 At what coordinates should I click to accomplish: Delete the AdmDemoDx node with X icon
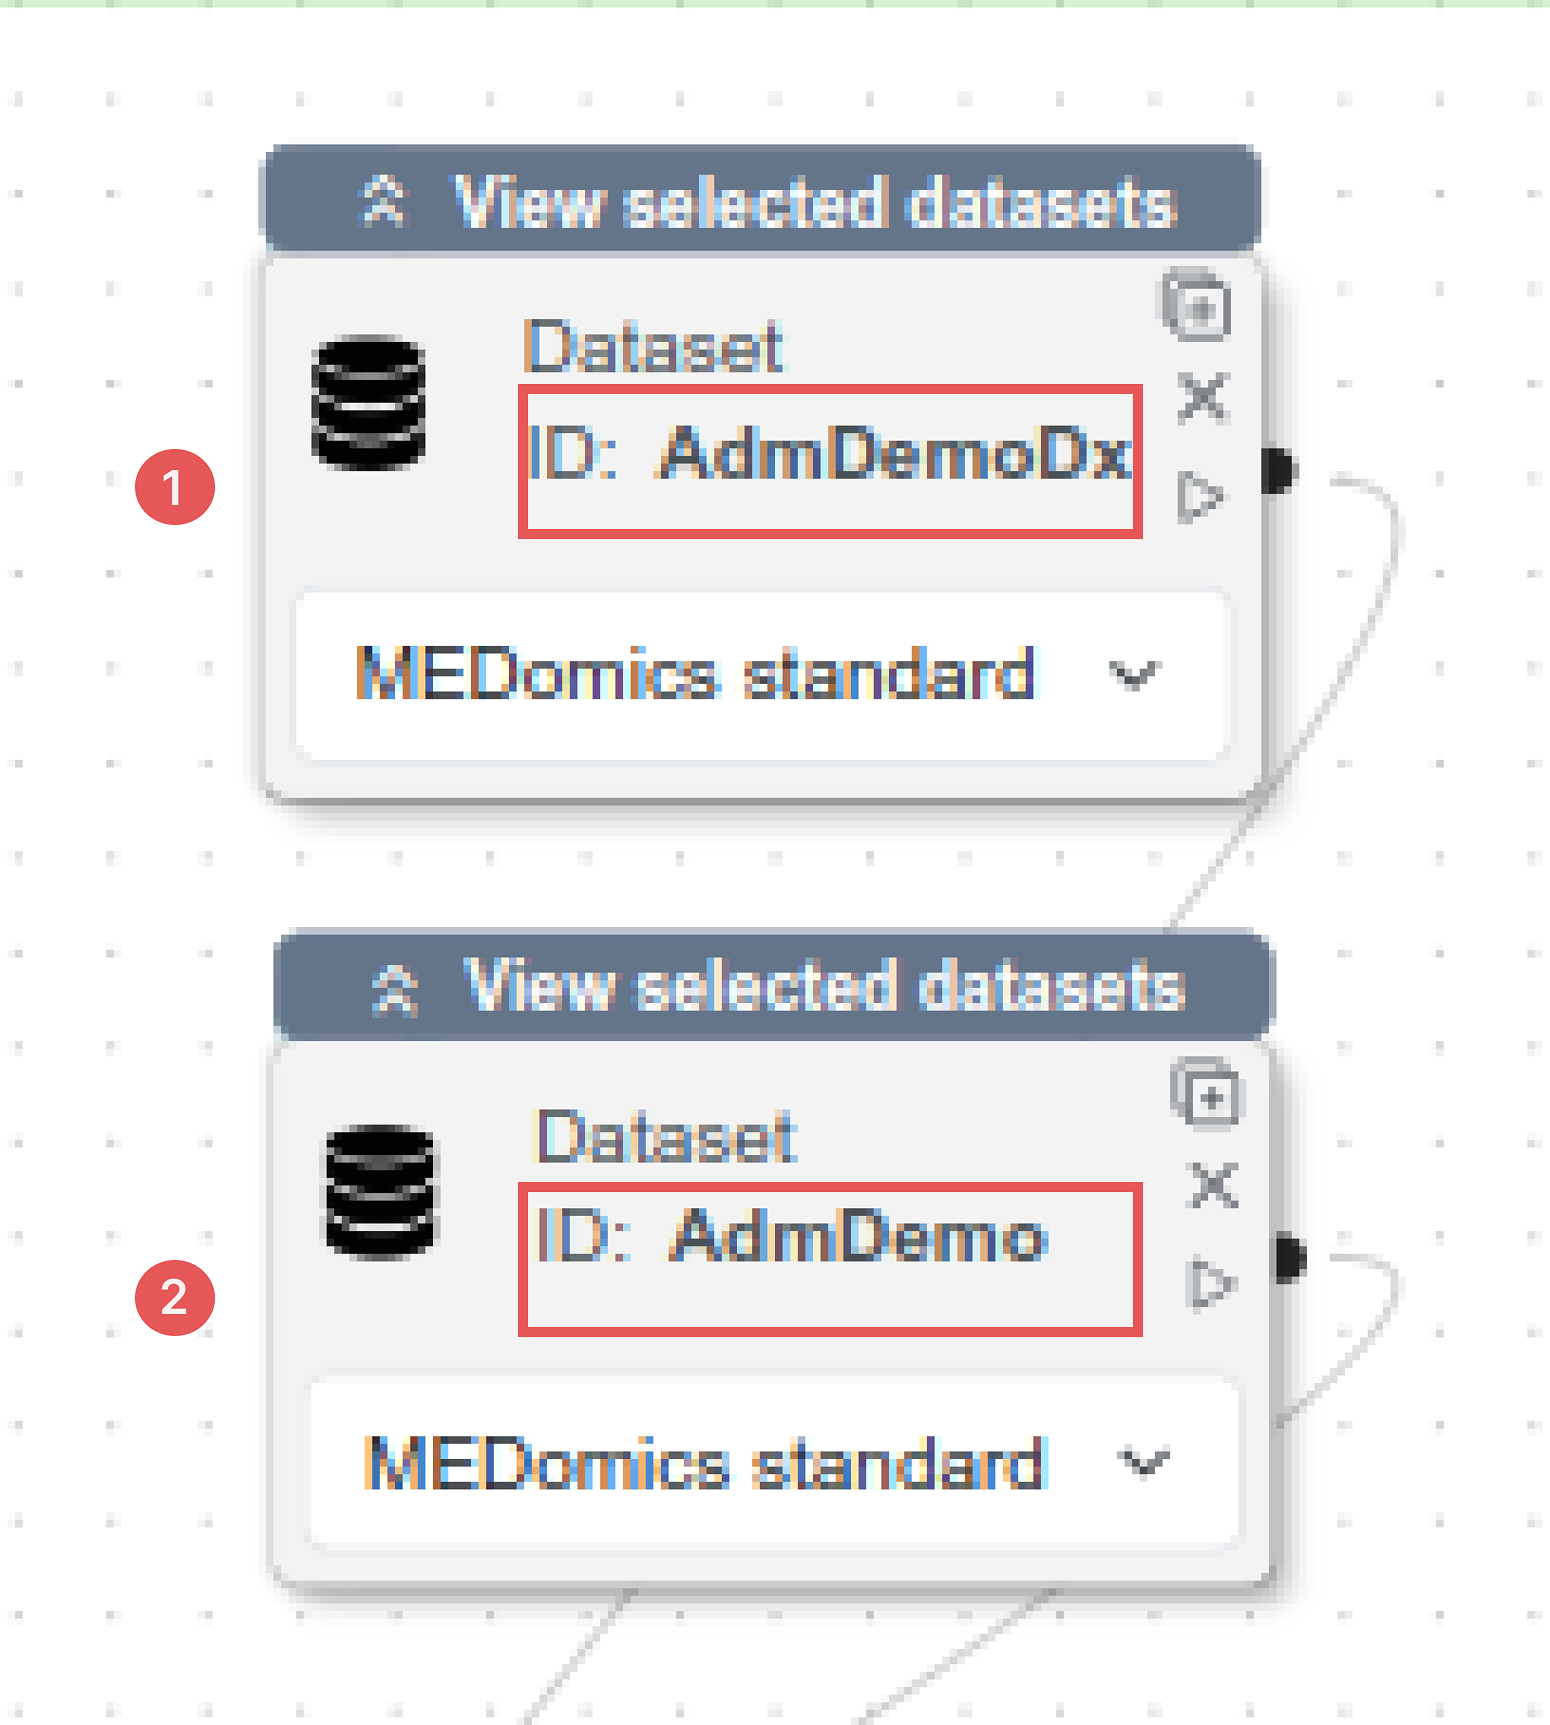[1201, 398]
